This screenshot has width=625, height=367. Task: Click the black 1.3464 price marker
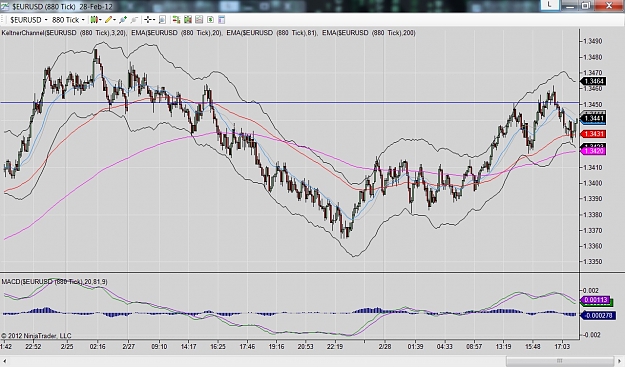(x=593, y=81)
